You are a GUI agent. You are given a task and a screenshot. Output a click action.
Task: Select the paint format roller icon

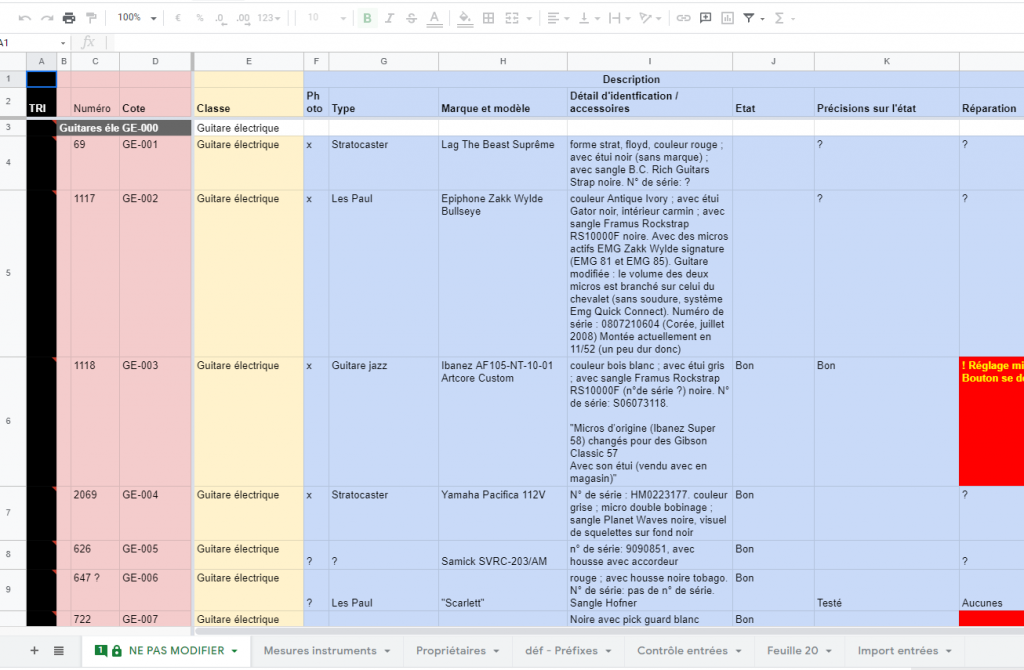tap(91, 18)
